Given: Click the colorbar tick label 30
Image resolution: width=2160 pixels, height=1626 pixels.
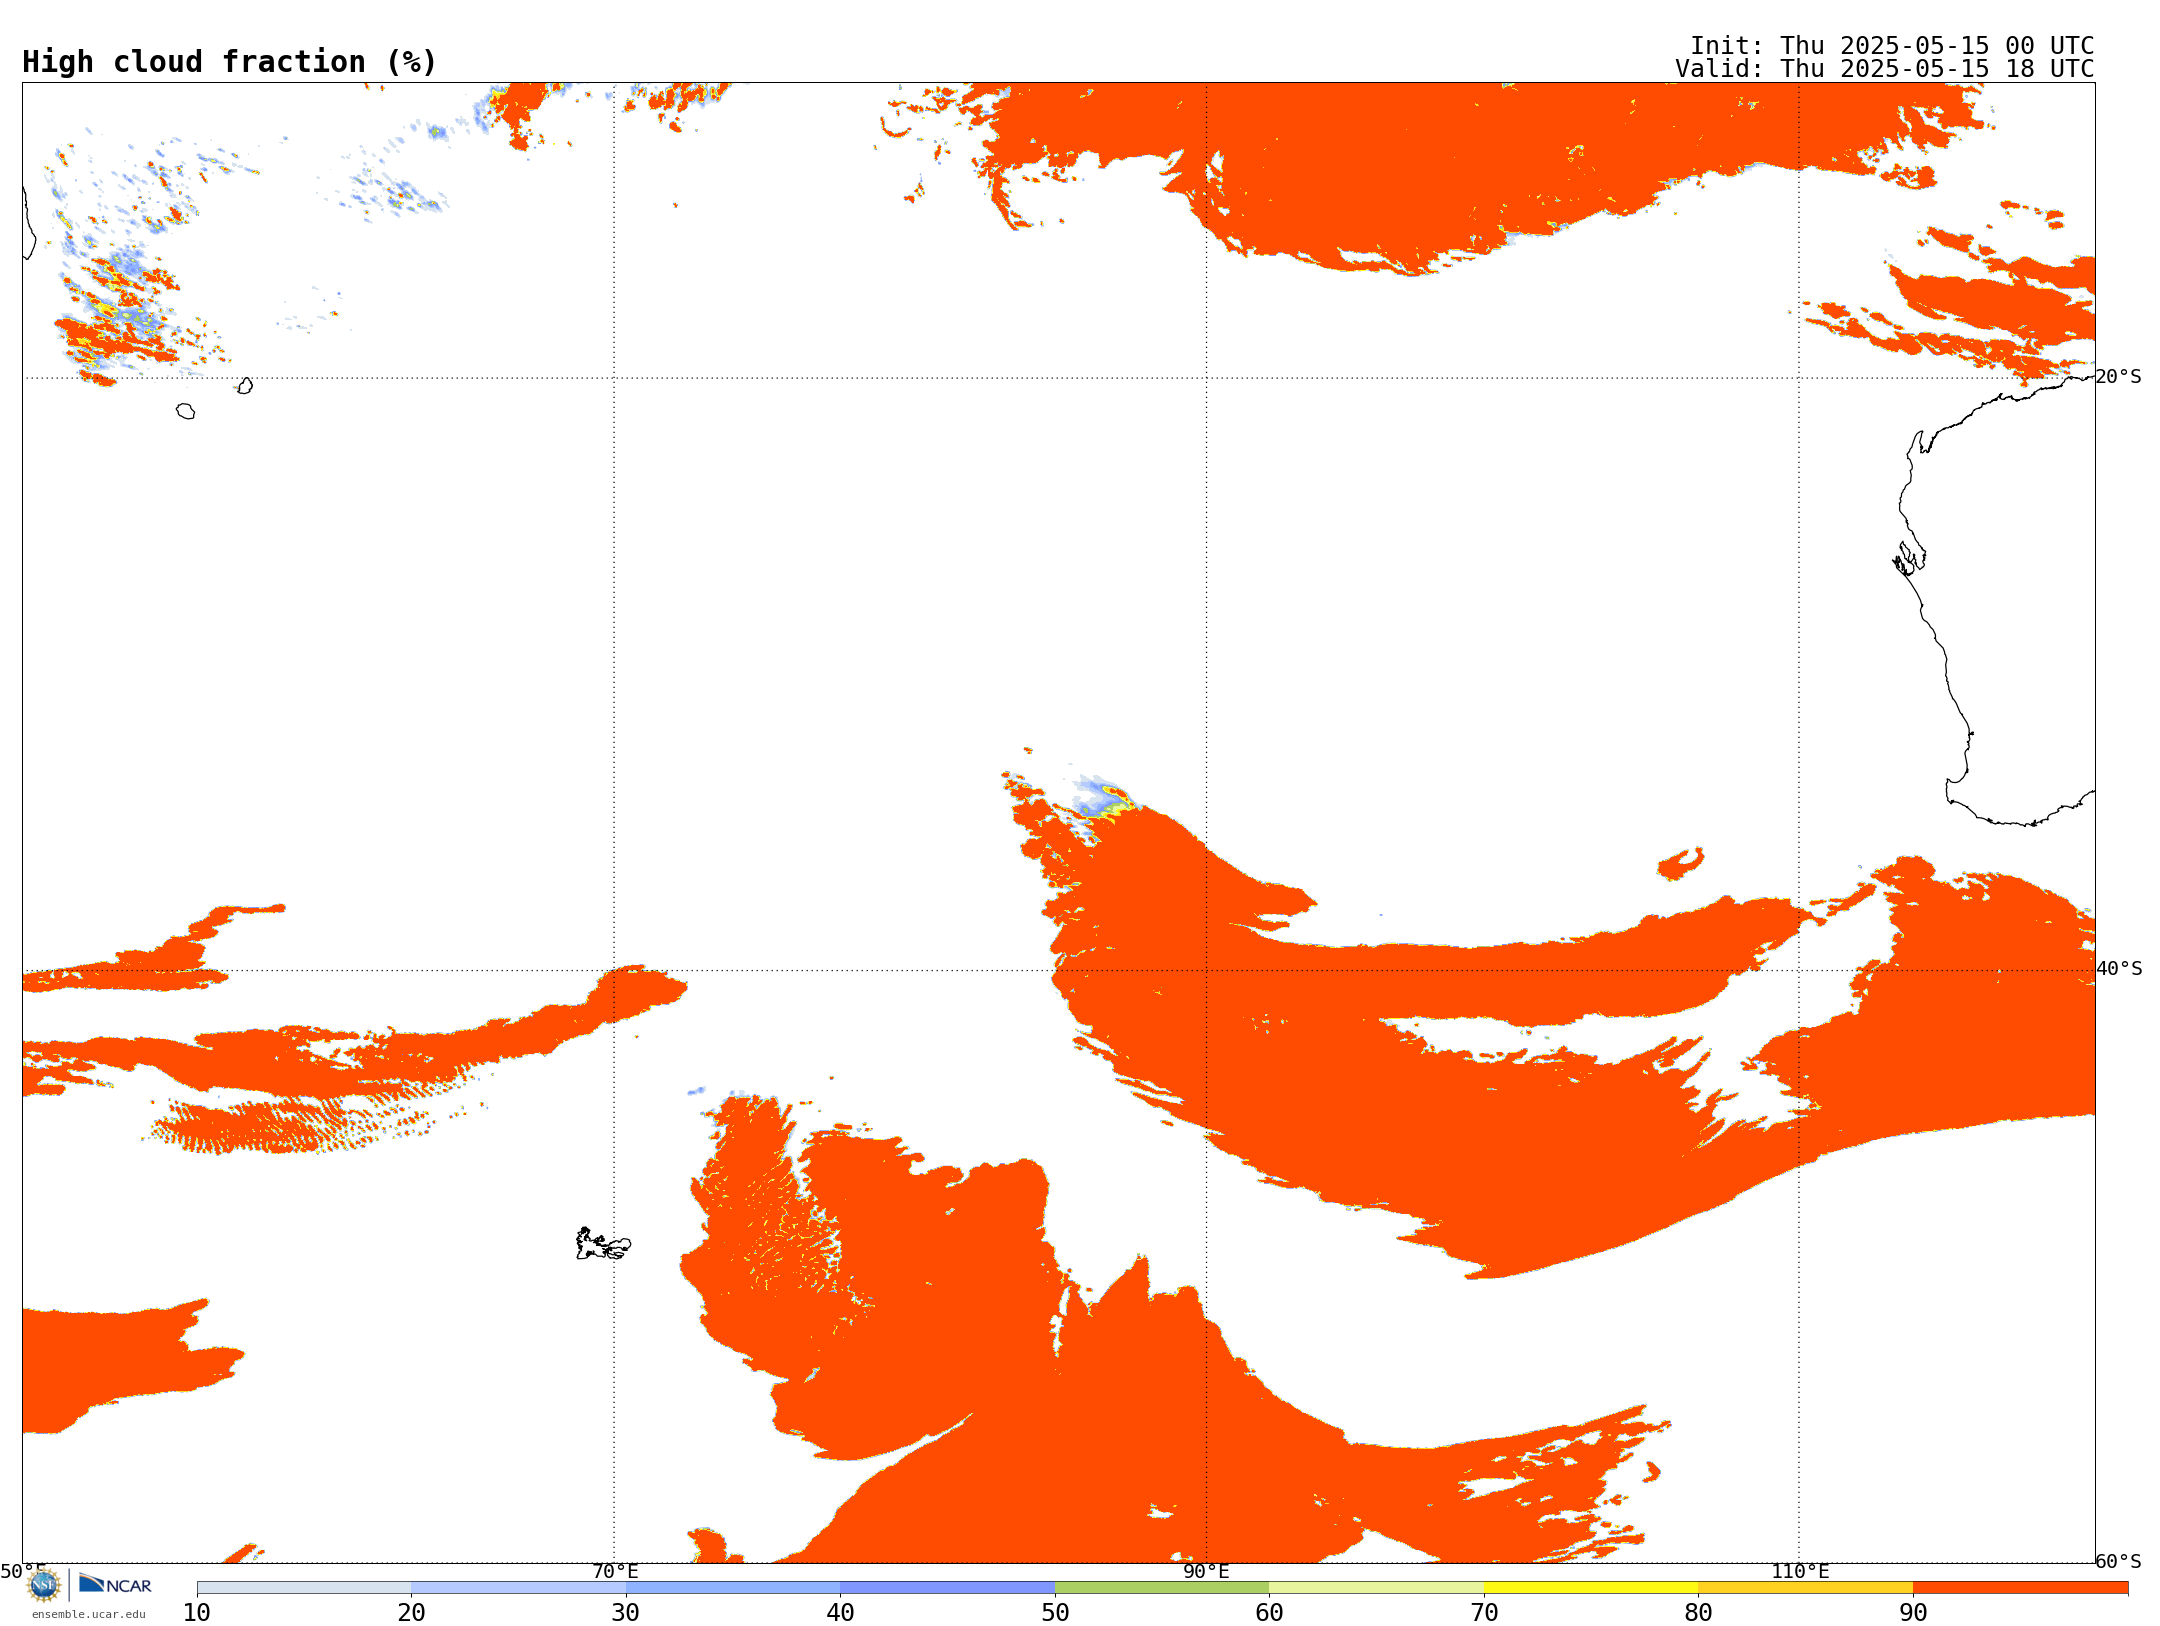Looking at the screenshot, I should coord(626,1613).
